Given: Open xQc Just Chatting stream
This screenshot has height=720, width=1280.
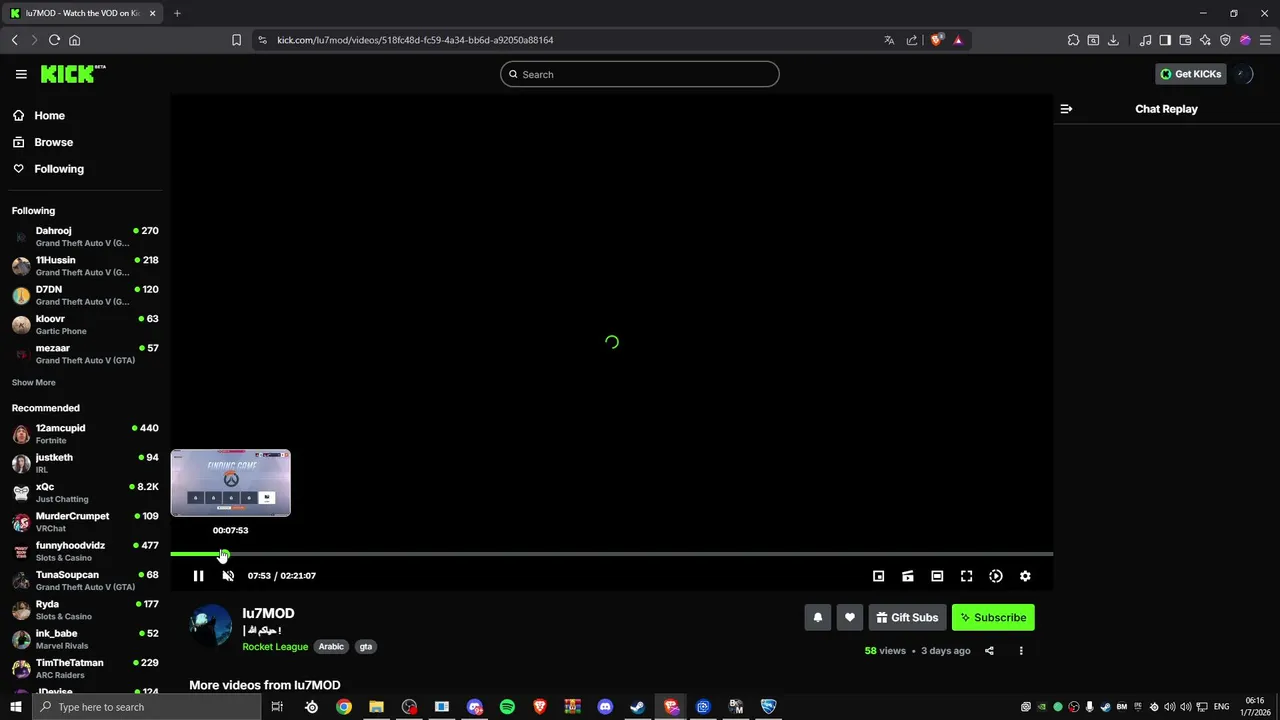Looking at the screenshot, I should [x=84, y=493].
